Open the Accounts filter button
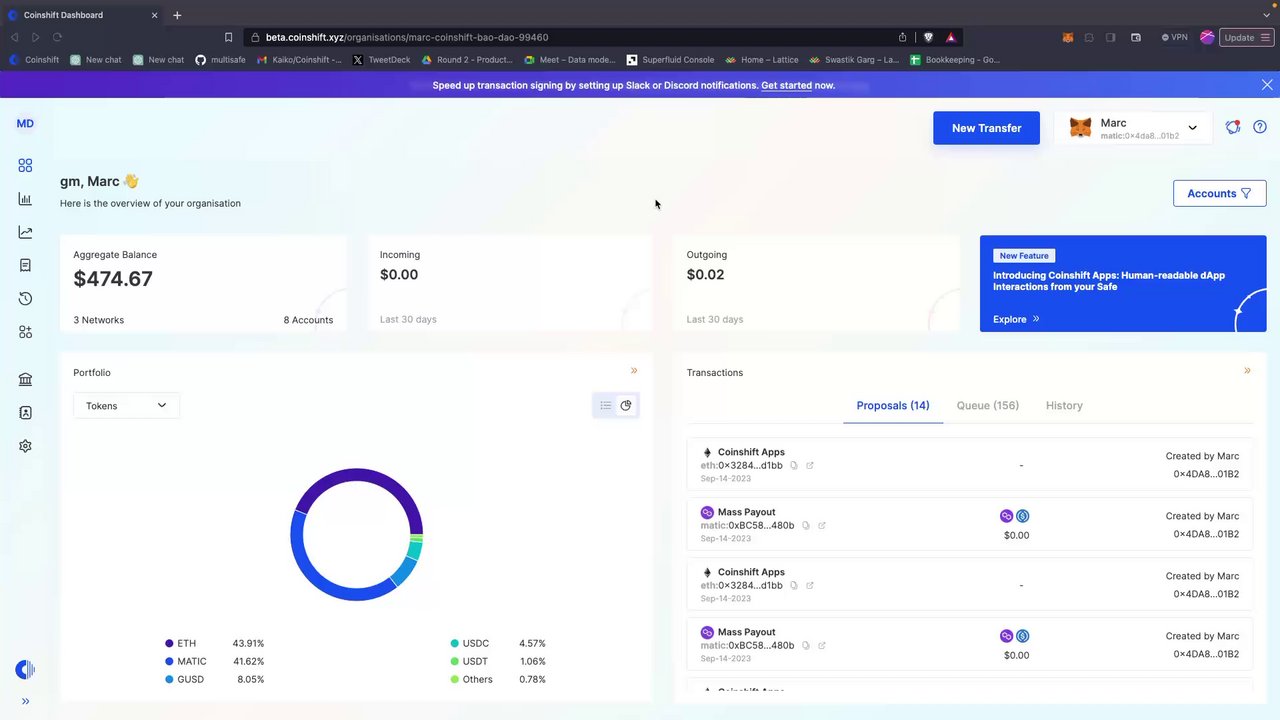 point(1219,193)
